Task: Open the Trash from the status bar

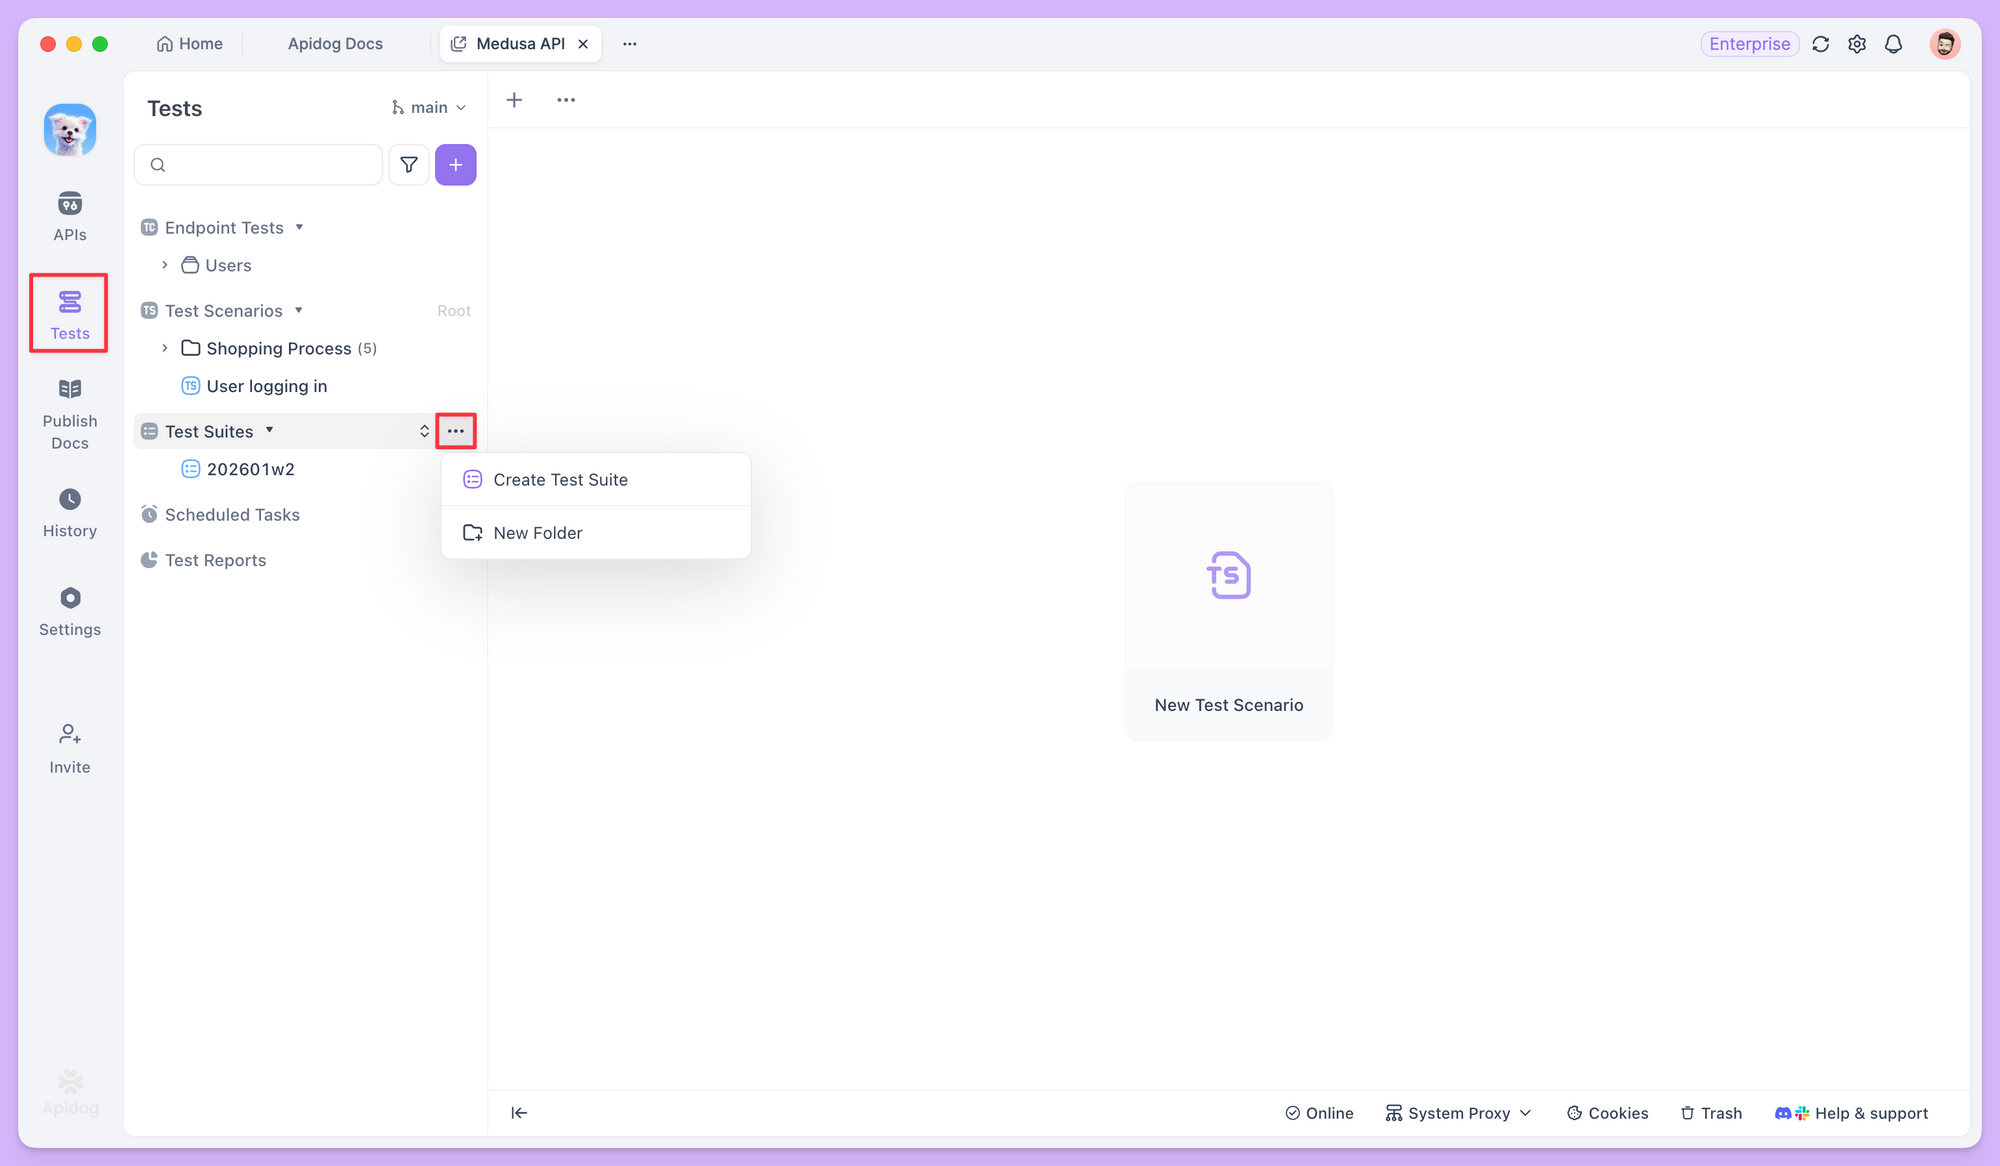Action: tap(1711, 1112)
